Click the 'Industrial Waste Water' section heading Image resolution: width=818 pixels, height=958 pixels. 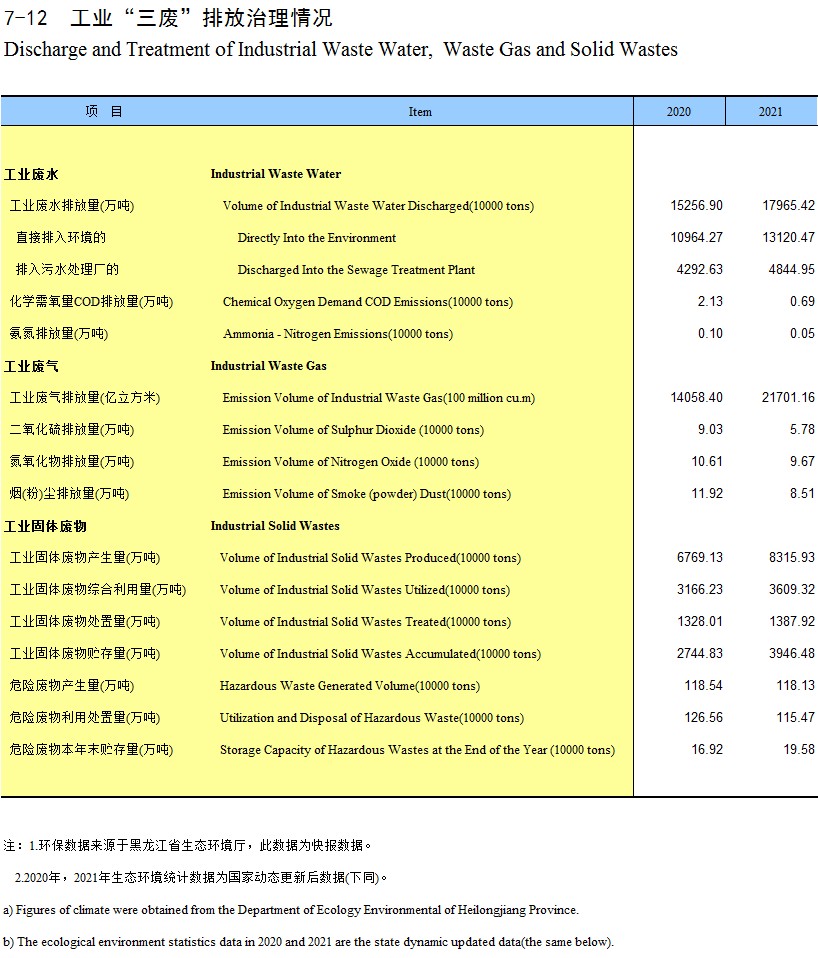[276, 174]
